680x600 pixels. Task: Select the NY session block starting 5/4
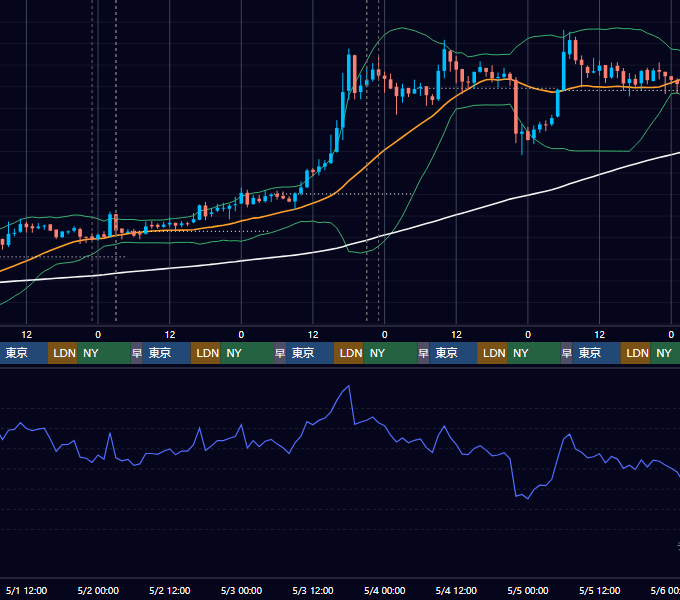[534, 353]
